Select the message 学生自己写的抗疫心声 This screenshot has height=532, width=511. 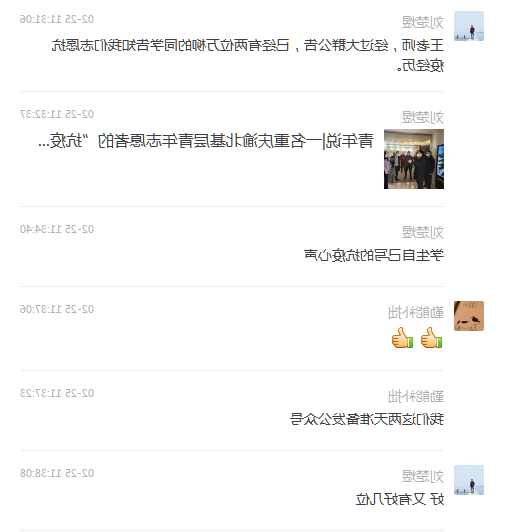[x=374, y=255]
